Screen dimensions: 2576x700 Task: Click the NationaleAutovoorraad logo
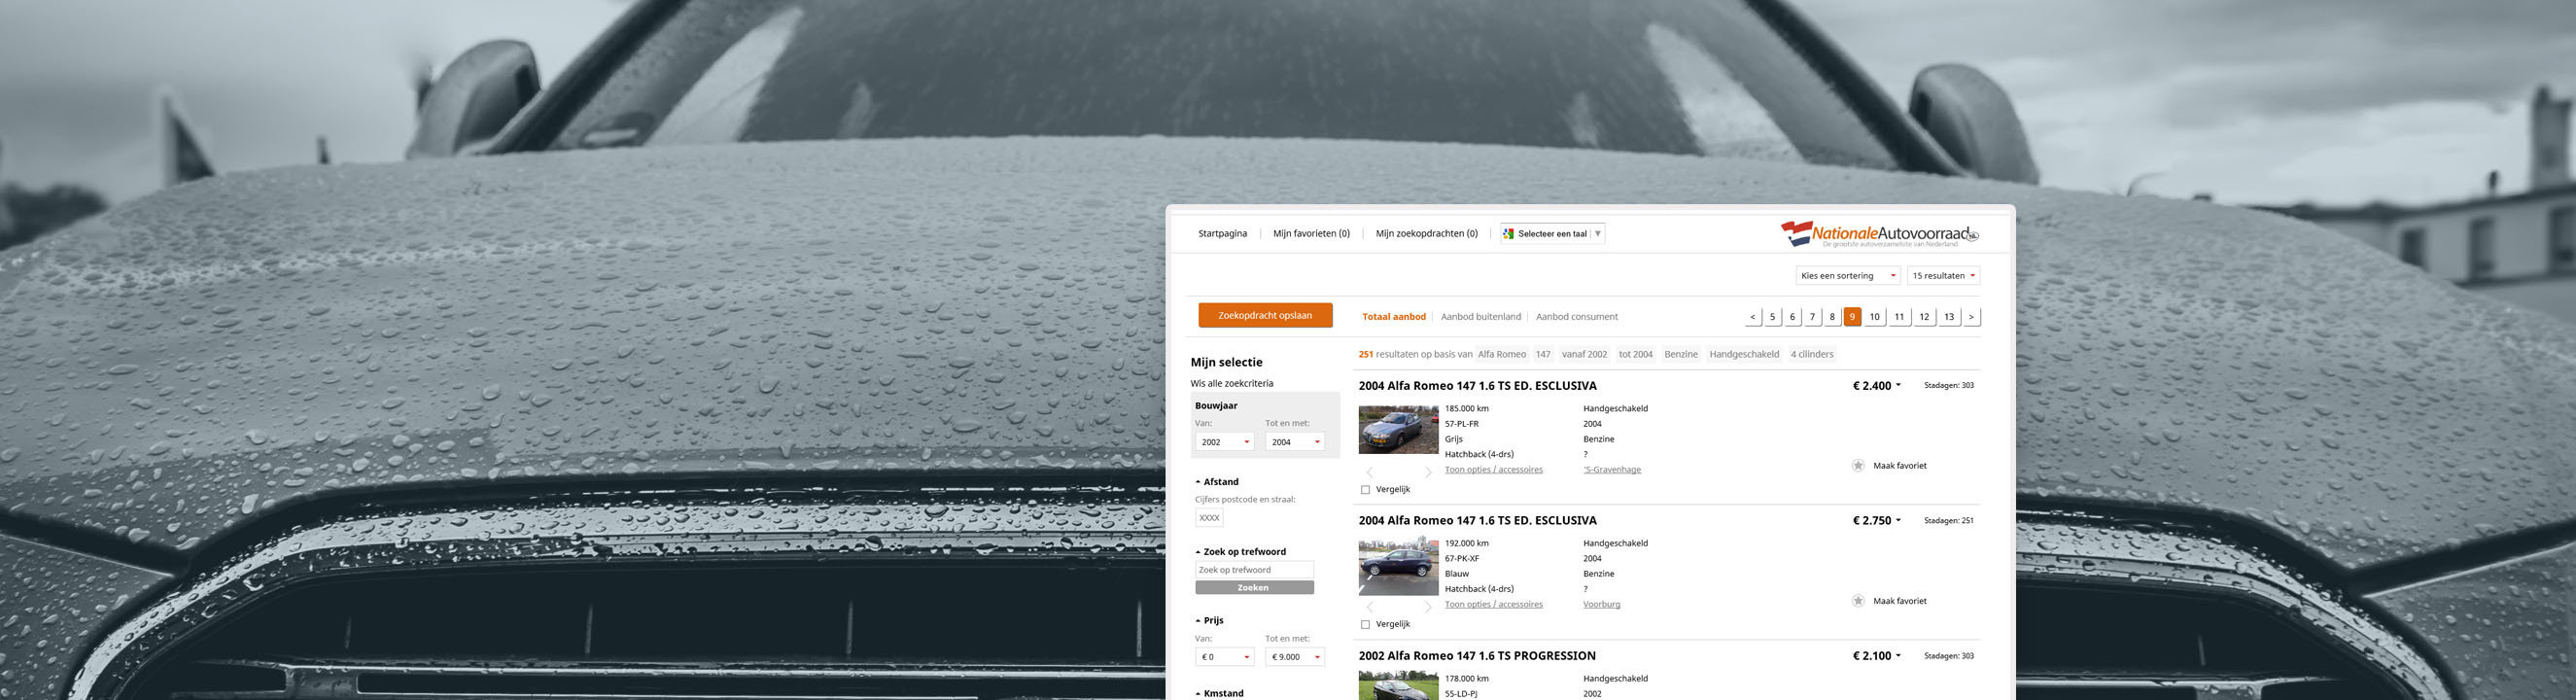click(x=1879, y=234)
